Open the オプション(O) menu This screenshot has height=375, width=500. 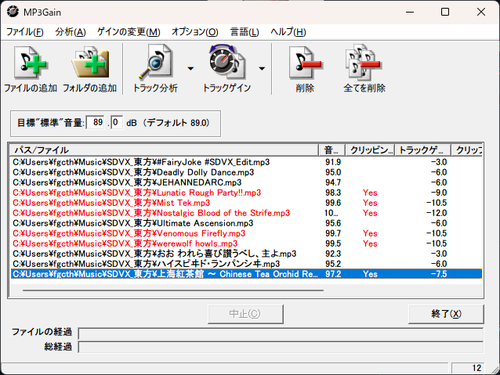[x=195, y=32]
